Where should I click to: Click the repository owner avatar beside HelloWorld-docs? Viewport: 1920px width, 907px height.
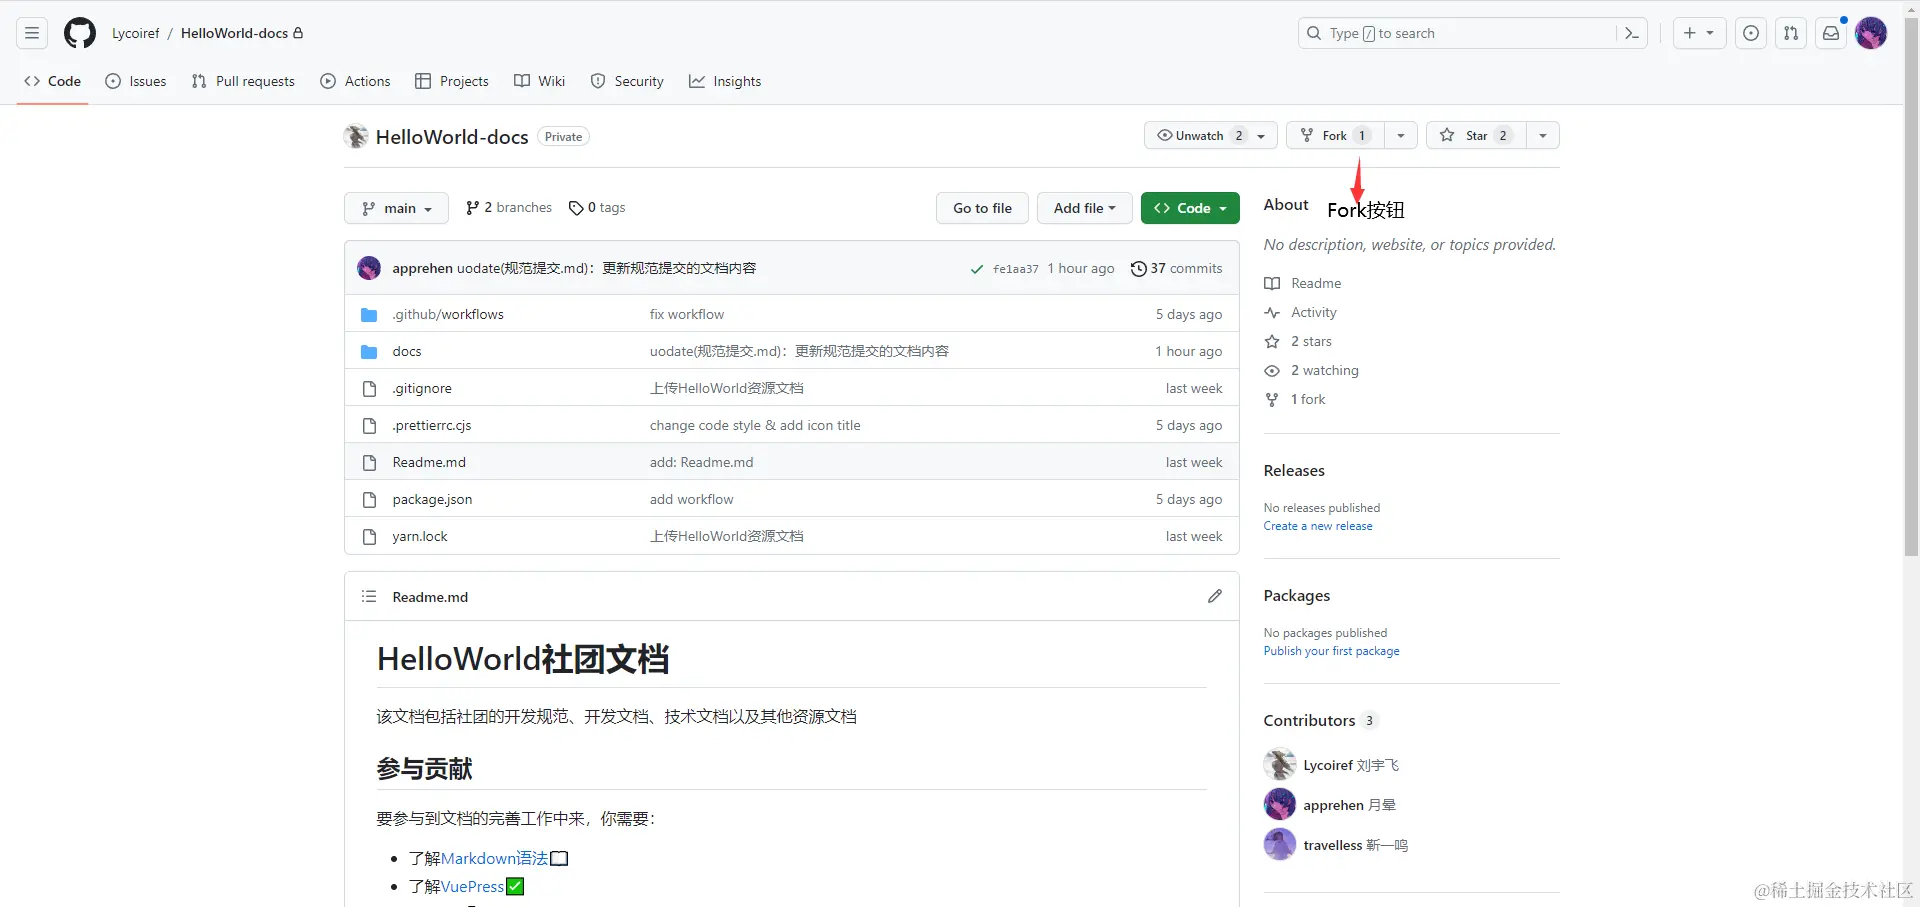pos(356,136)
